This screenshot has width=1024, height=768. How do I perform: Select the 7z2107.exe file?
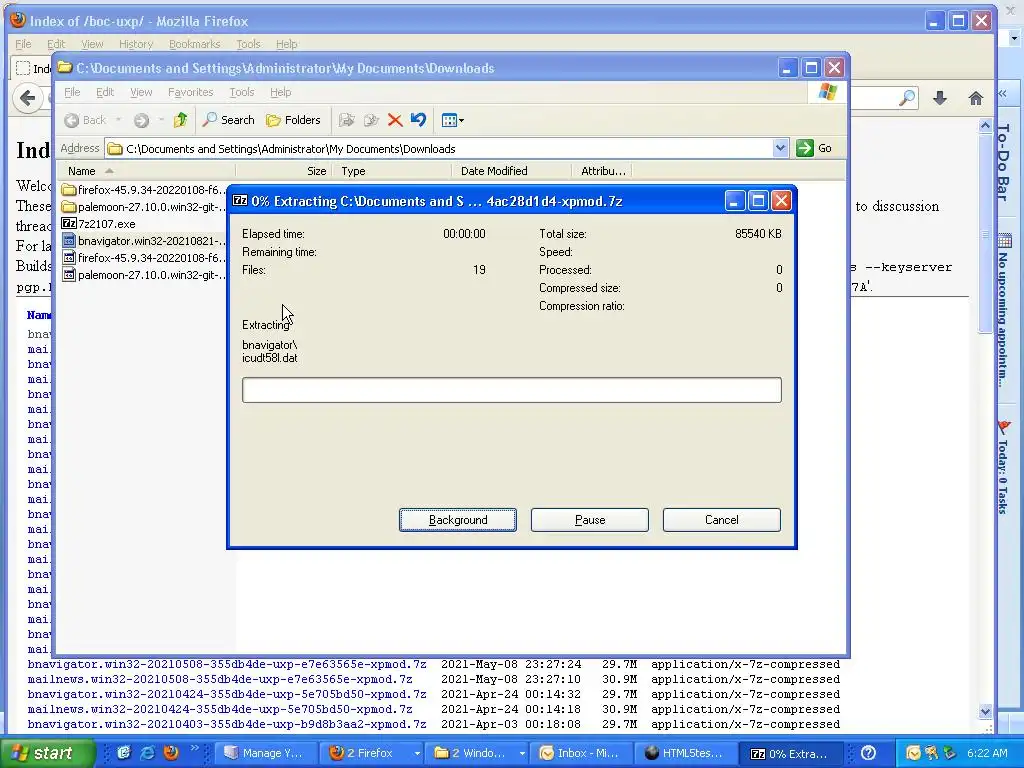point(99,224)
